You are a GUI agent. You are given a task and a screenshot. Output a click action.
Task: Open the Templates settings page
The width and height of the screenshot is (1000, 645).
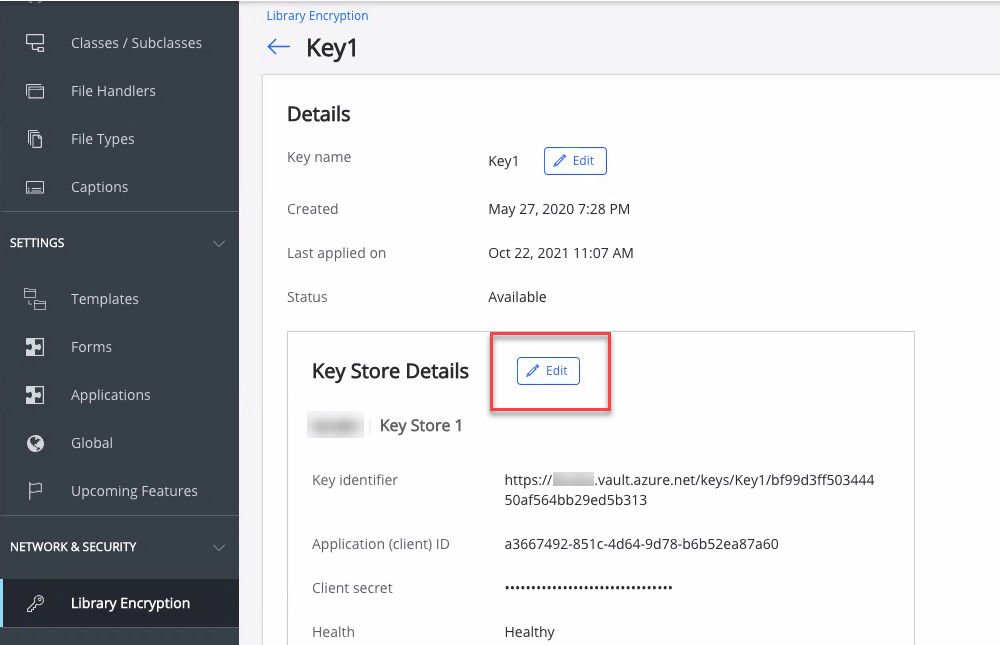coord(104,299)
